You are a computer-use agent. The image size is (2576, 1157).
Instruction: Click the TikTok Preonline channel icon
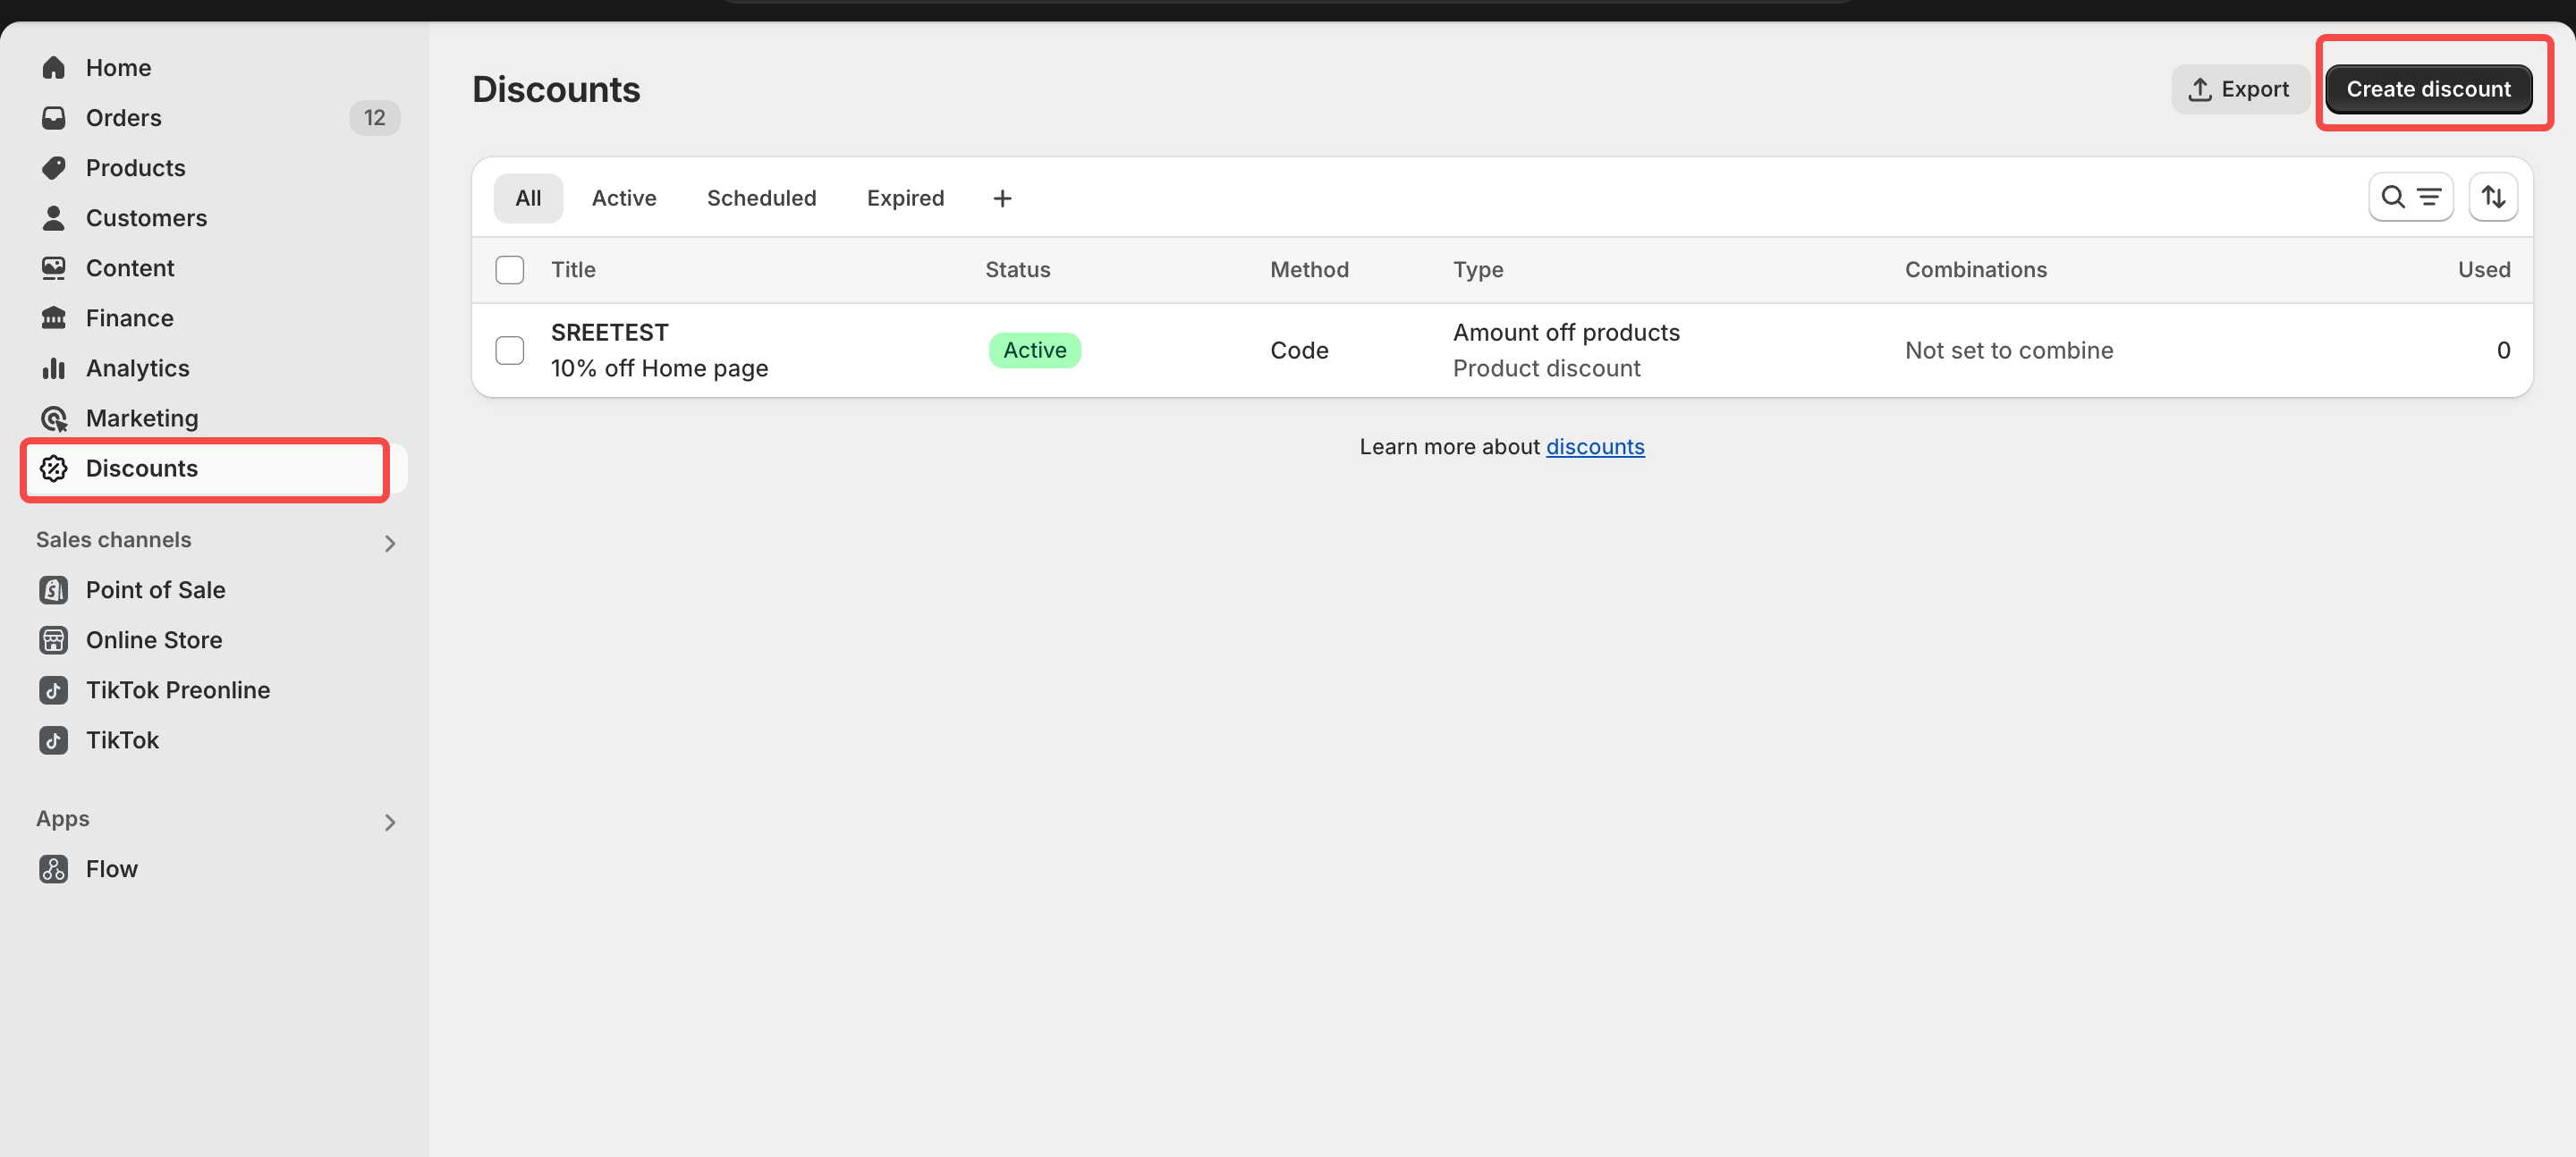click(x=53, y=690)
